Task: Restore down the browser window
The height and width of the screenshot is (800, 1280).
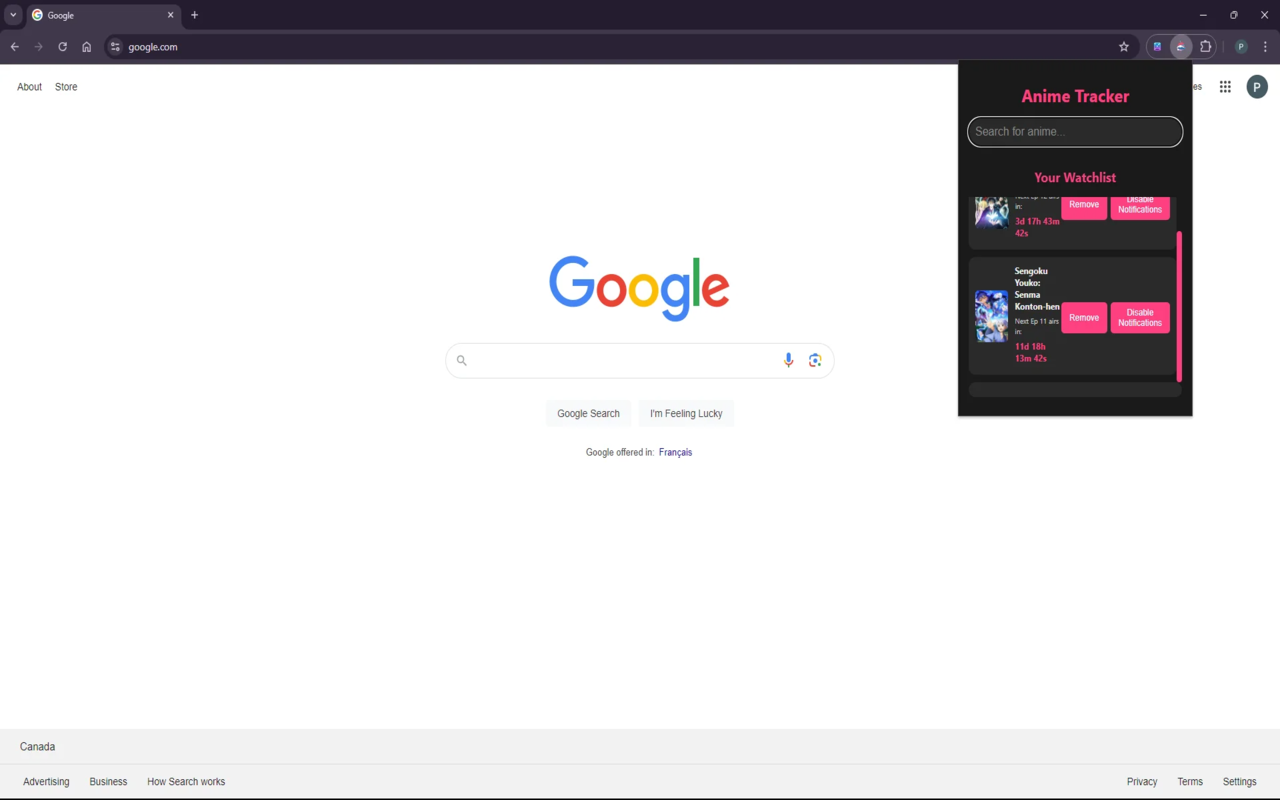Action: tap(1234, 15)
